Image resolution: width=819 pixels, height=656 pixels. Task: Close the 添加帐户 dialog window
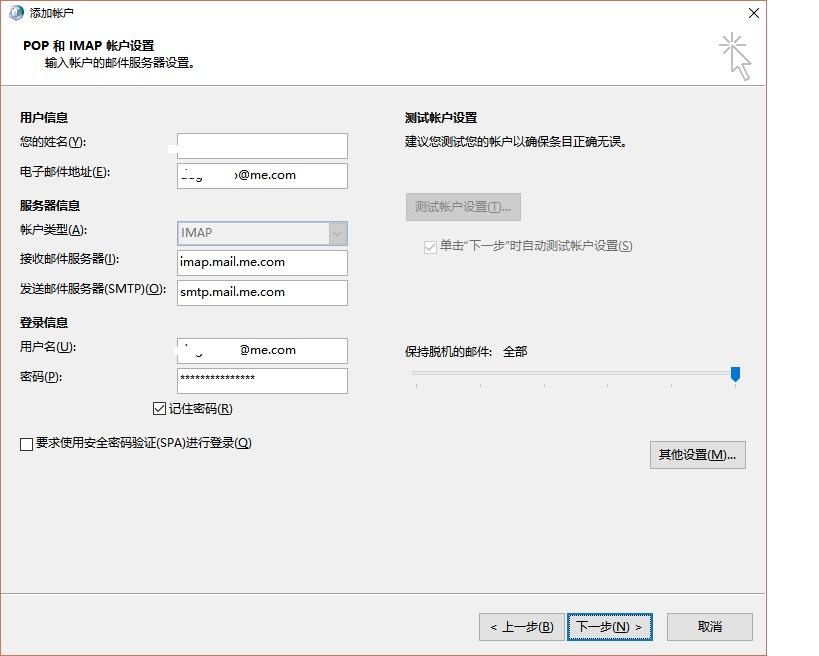tap(754, 13)
